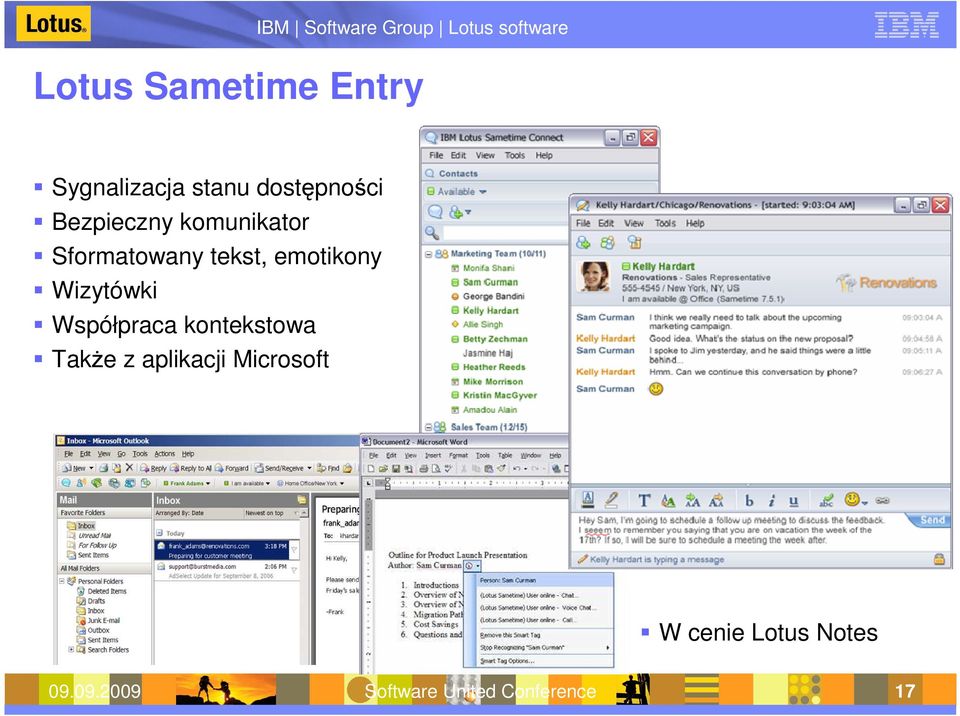Open View menu in Sametime Connect window
This screenshot has height=716, width=960.
pyautogui.click(x=485, y=156)
